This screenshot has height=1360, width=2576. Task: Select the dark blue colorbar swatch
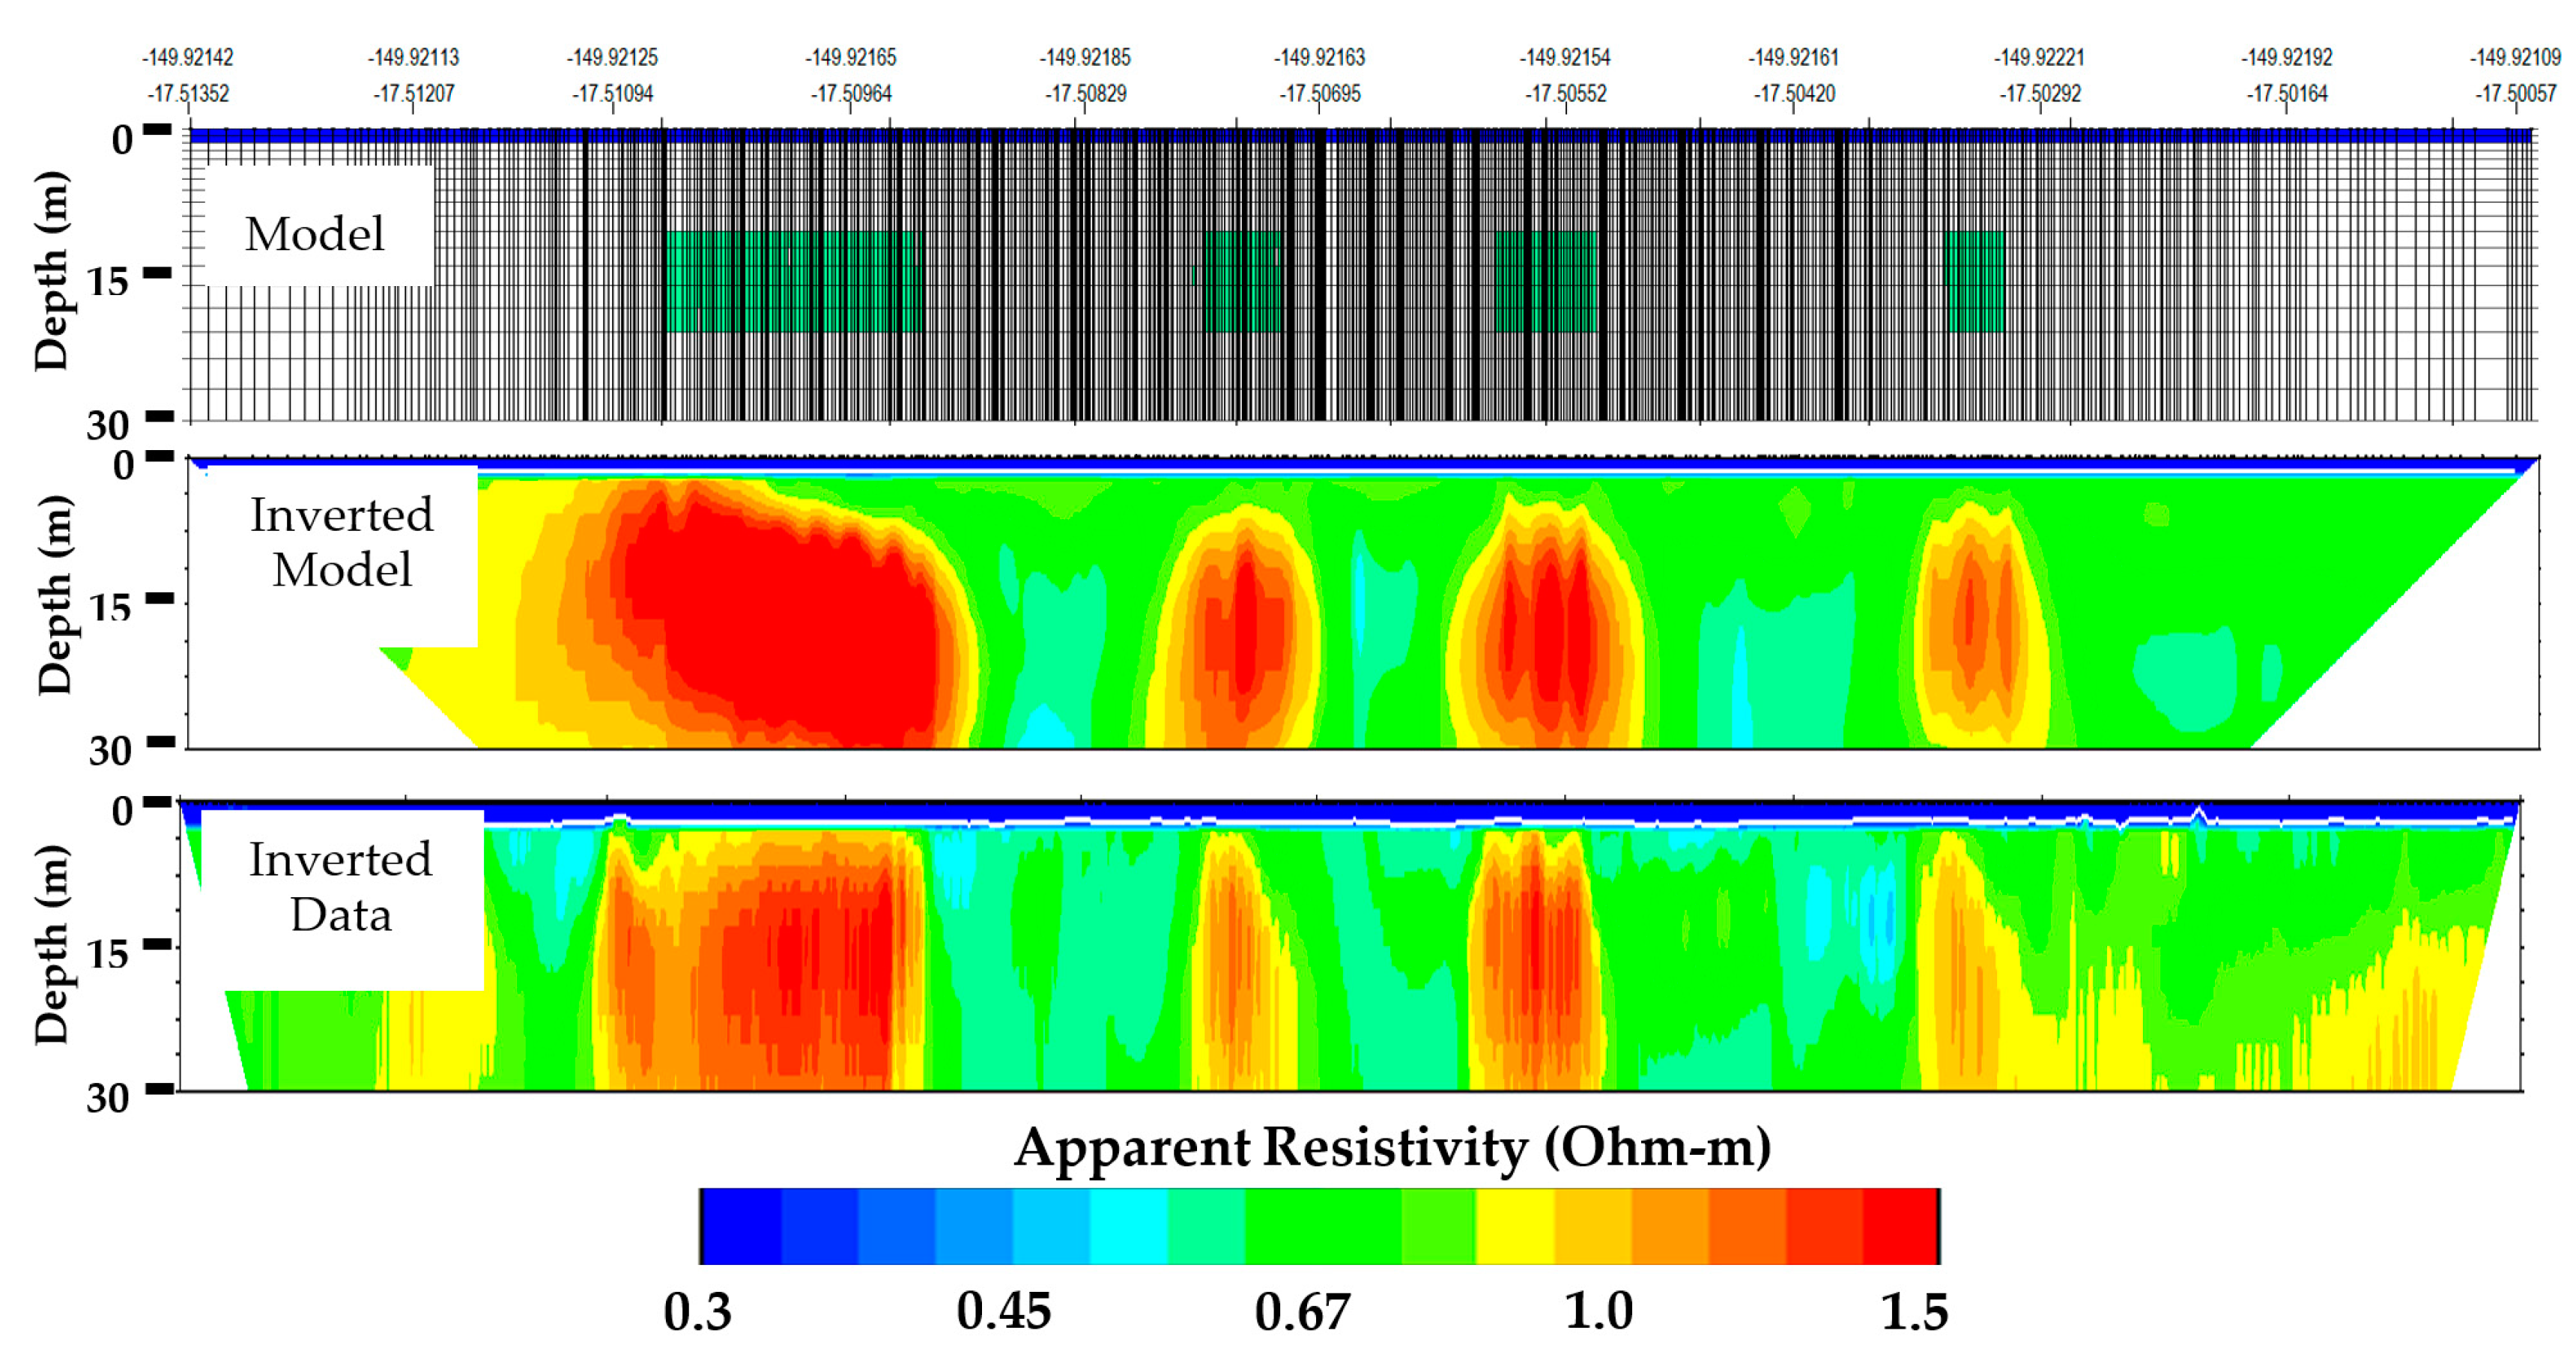tap(742, 1226)
